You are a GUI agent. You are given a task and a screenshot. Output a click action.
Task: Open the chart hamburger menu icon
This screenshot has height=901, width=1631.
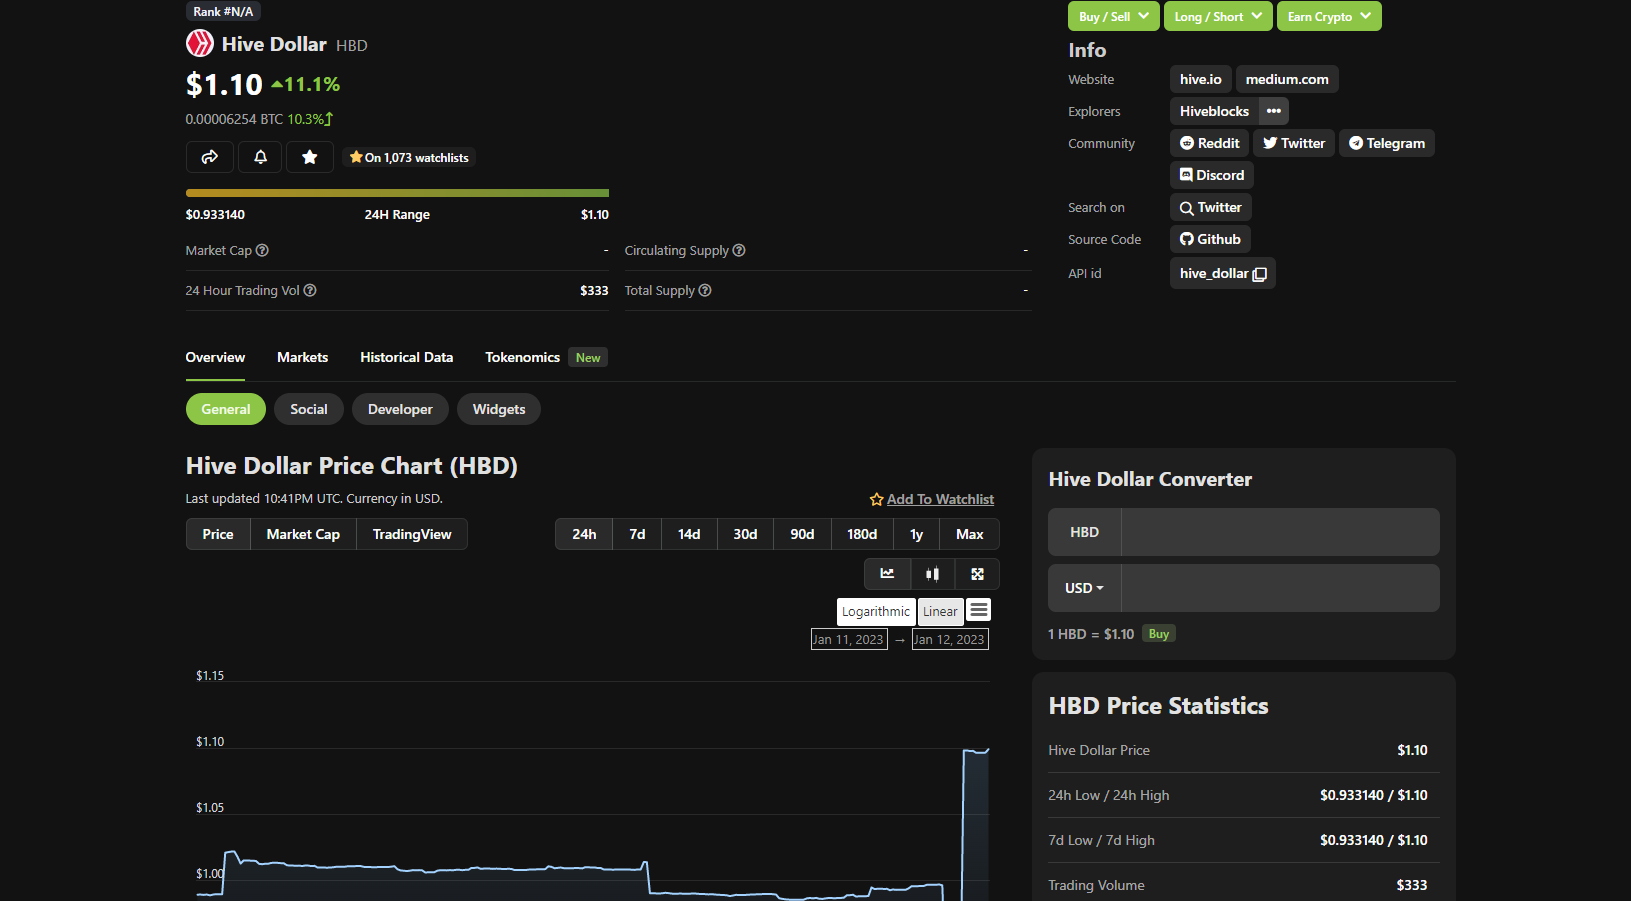point(979,610)
